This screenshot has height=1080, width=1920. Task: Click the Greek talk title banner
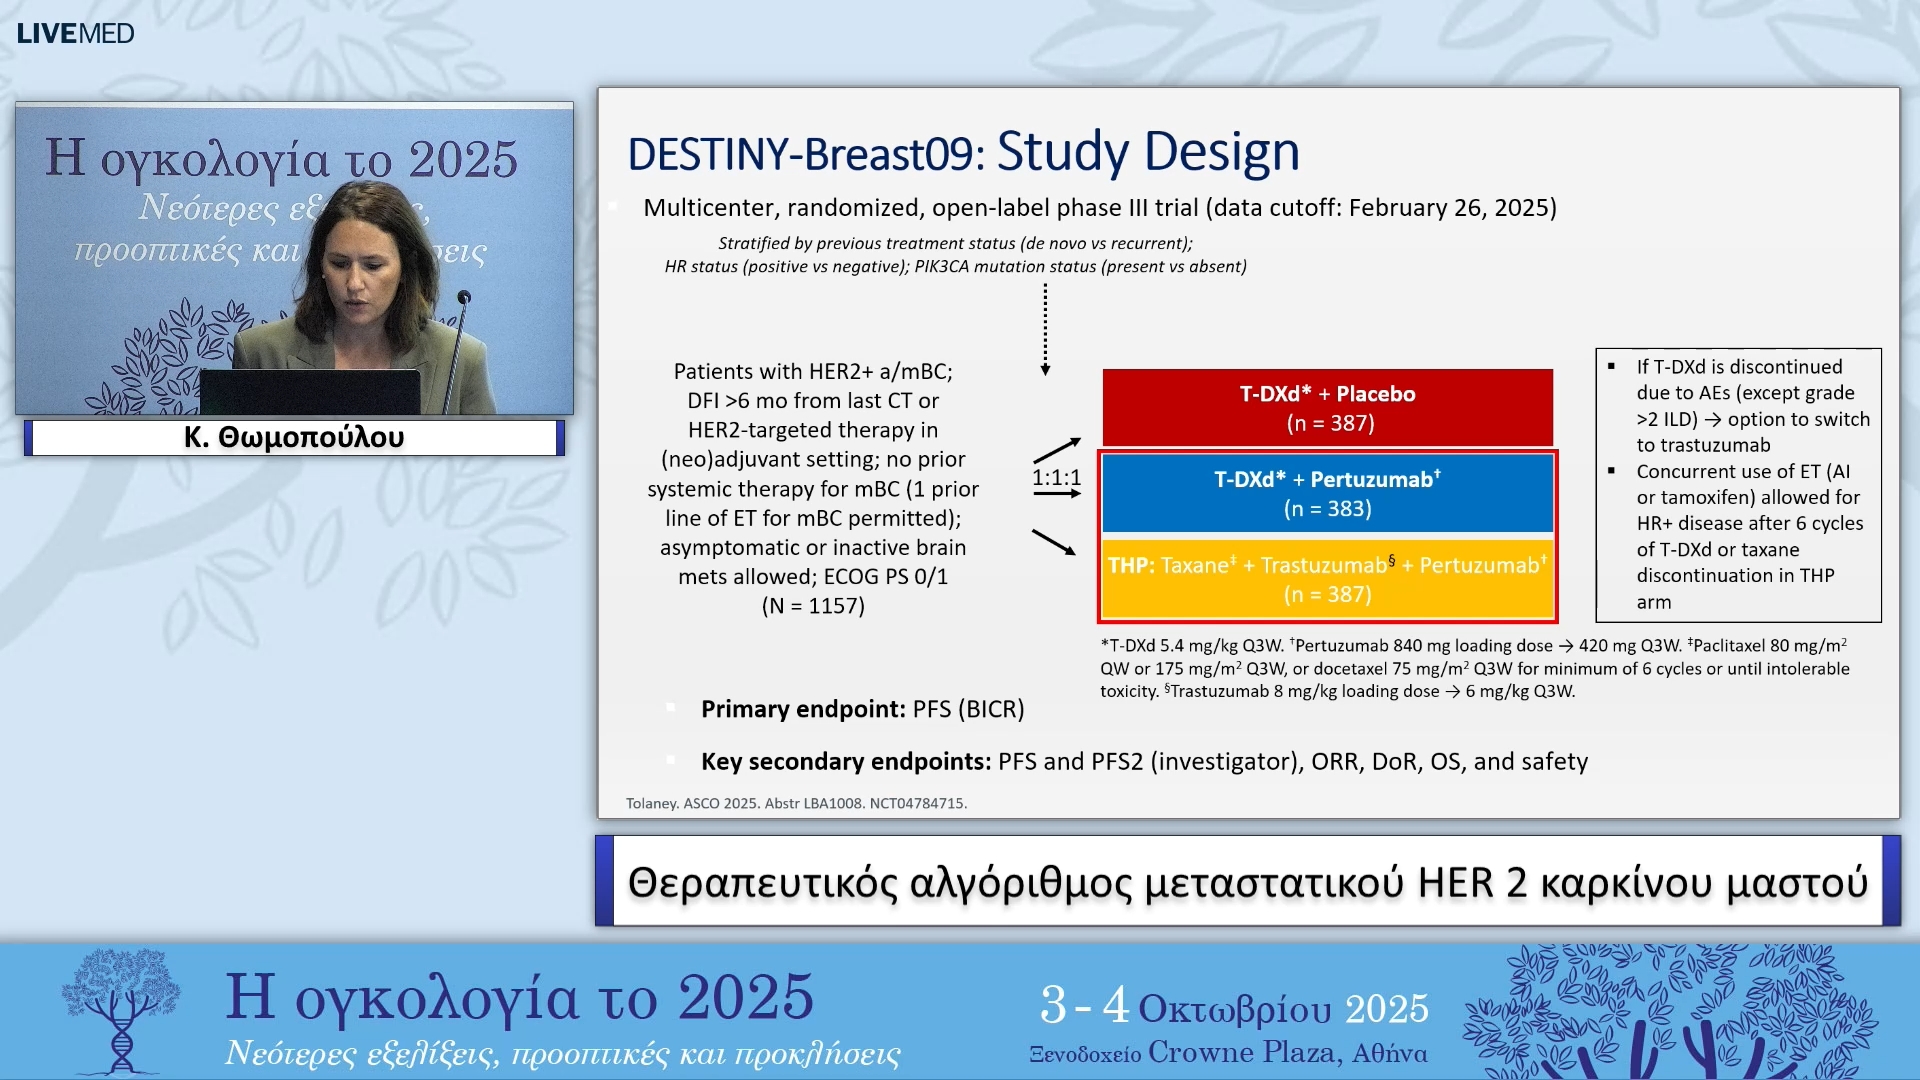[x=1247, y=882]
